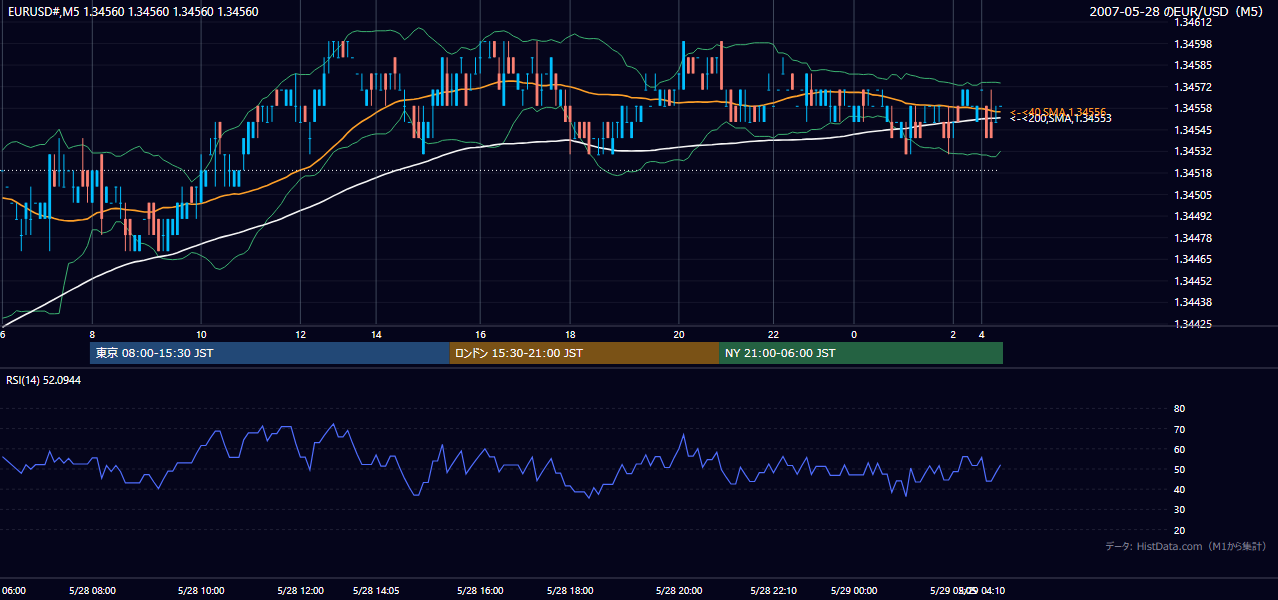Click price axis label 1.34572
The image size is (1278, 600).
pyautogui.click(x=1195, y=87)
